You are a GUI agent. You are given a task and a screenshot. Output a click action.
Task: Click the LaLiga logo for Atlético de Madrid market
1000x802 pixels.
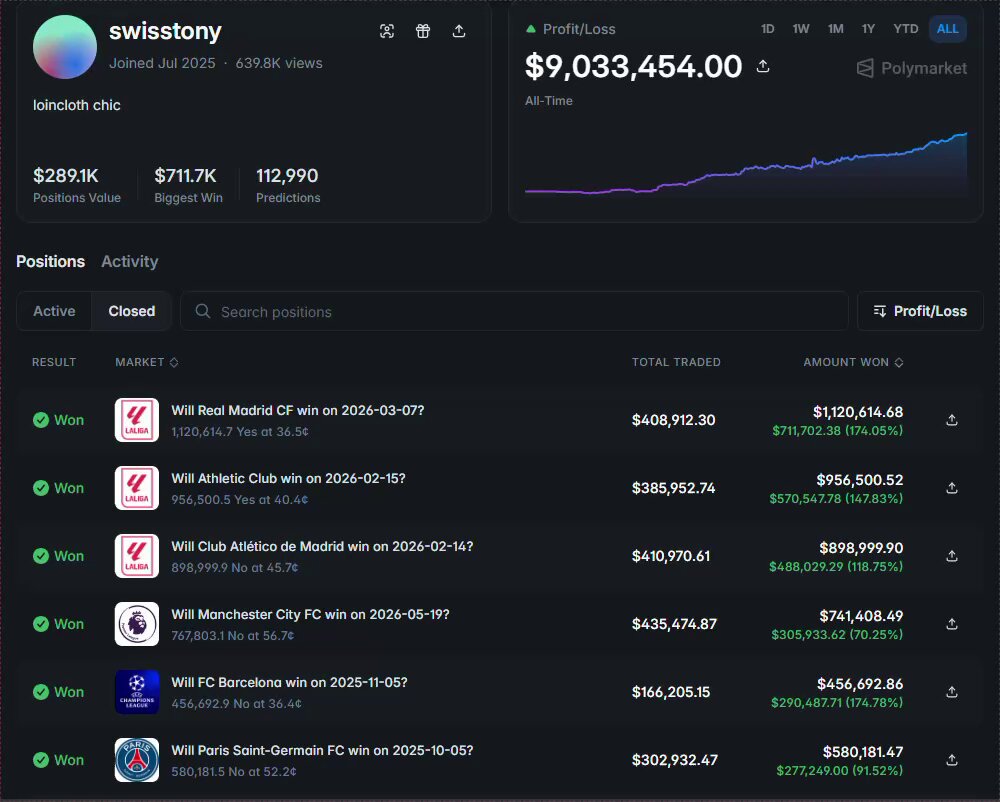(x=136, y=556)
